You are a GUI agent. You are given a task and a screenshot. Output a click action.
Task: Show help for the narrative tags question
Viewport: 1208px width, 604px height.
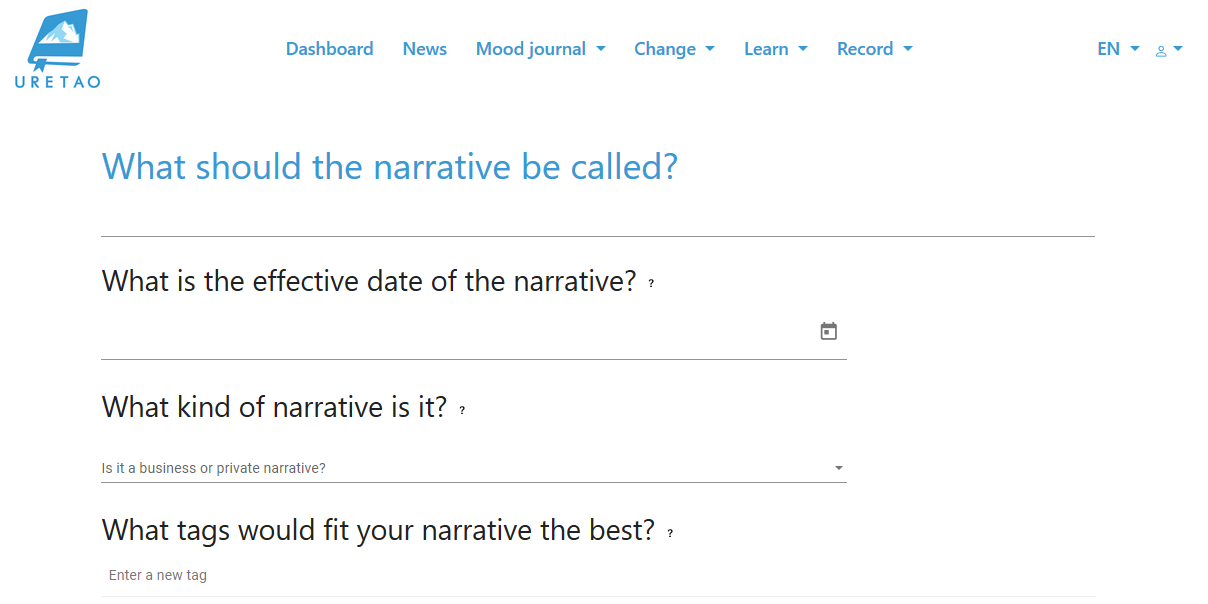[670, 533]
